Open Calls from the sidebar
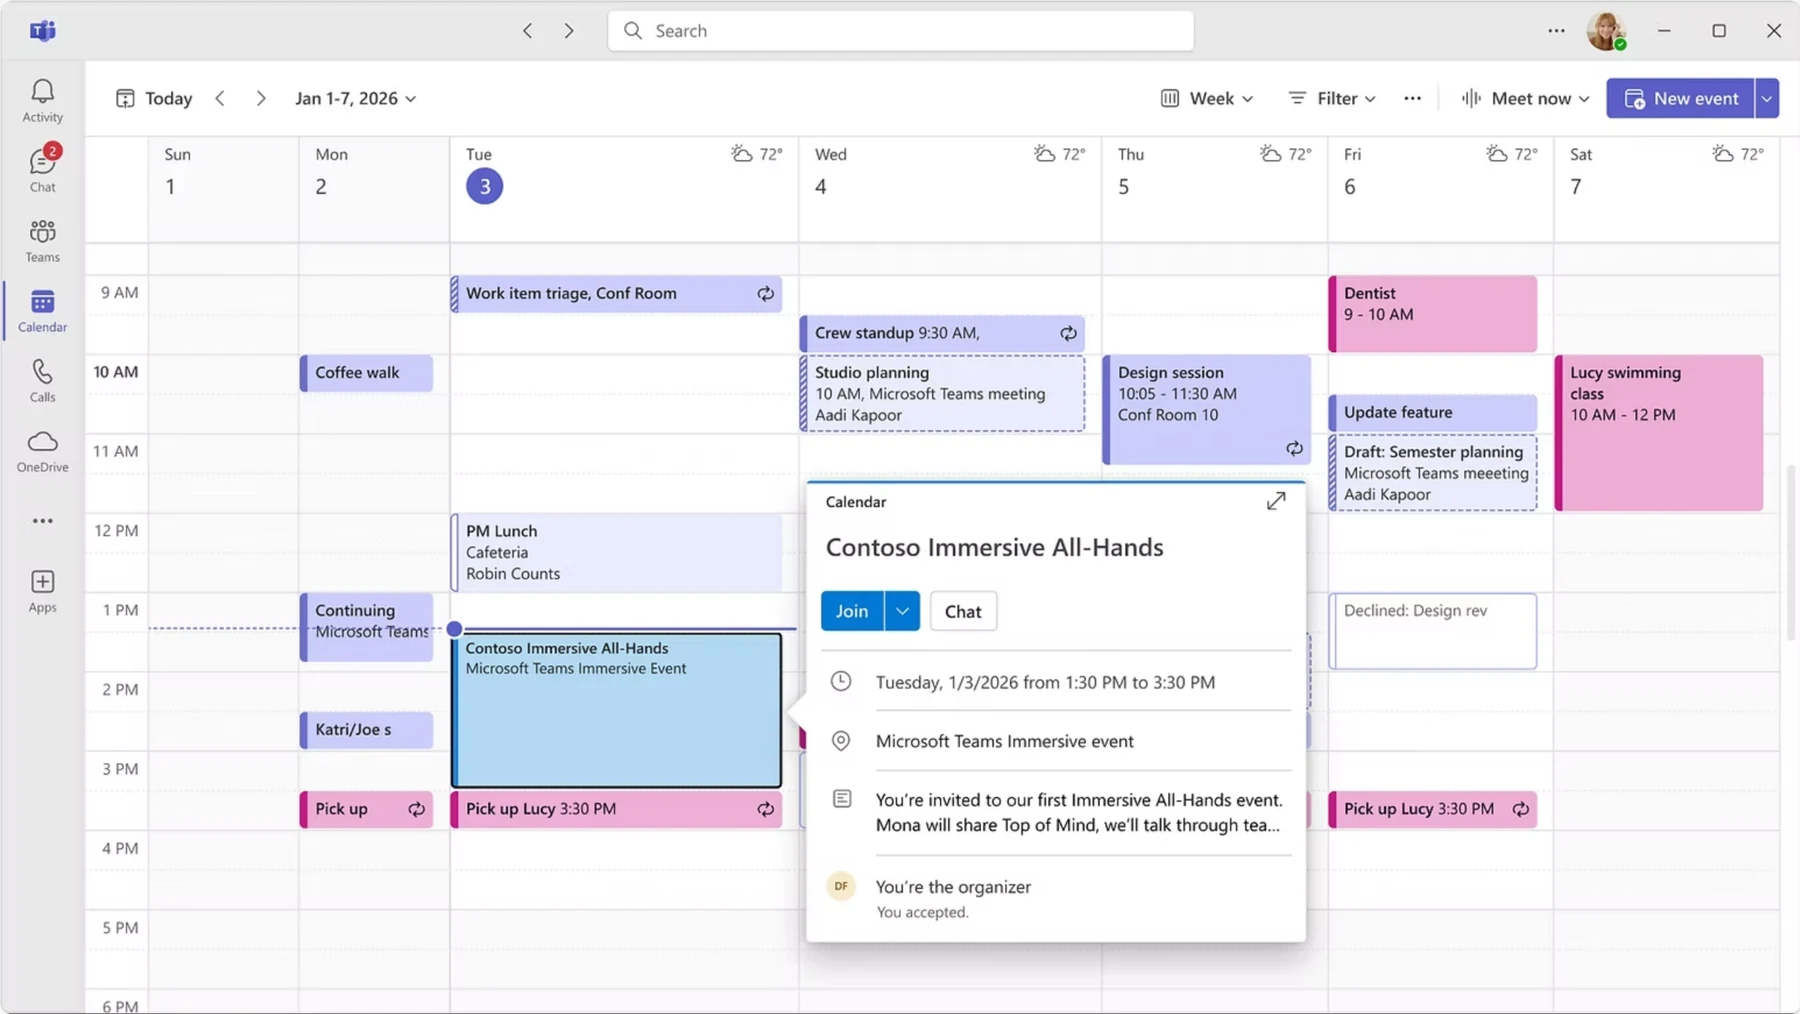Screen dimensions: 1800x1014 pos(42,381)
